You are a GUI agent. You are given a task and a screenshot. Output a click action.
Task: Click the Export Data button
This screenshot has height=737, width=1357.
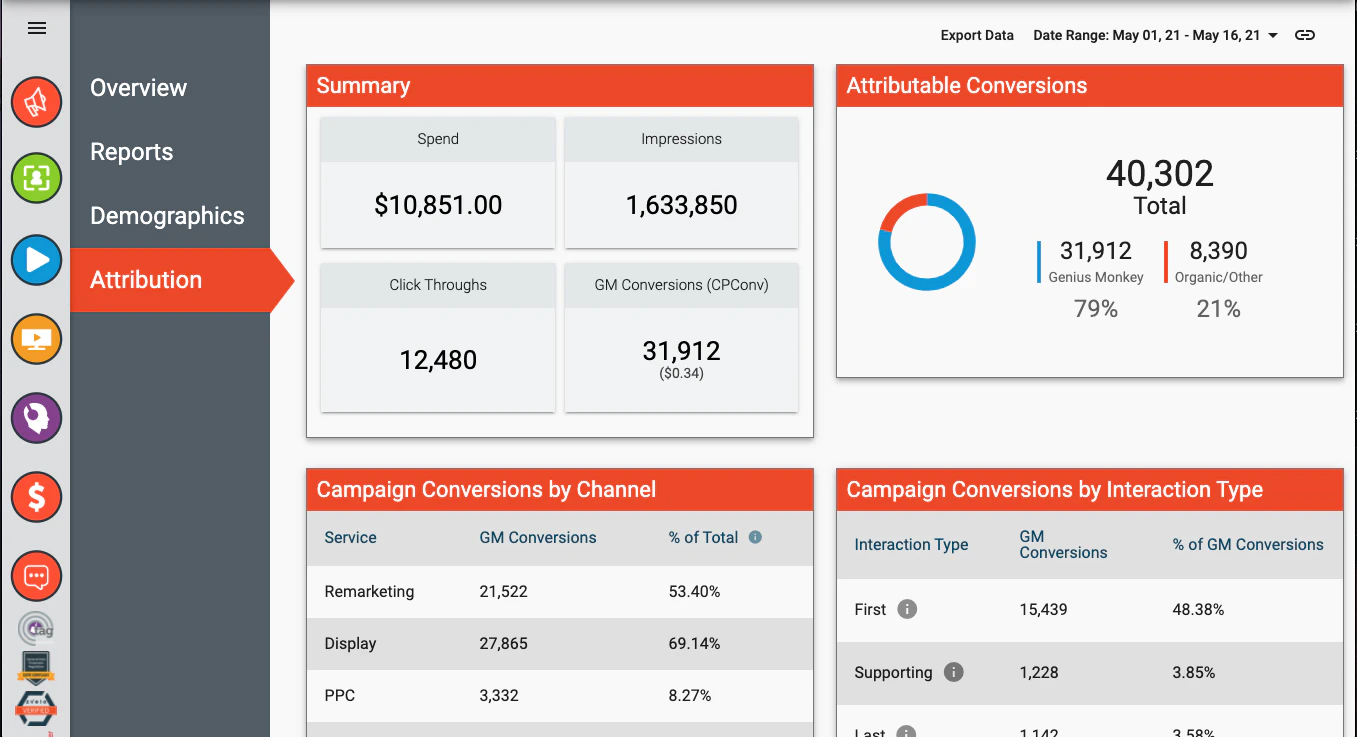click(977, 35)
